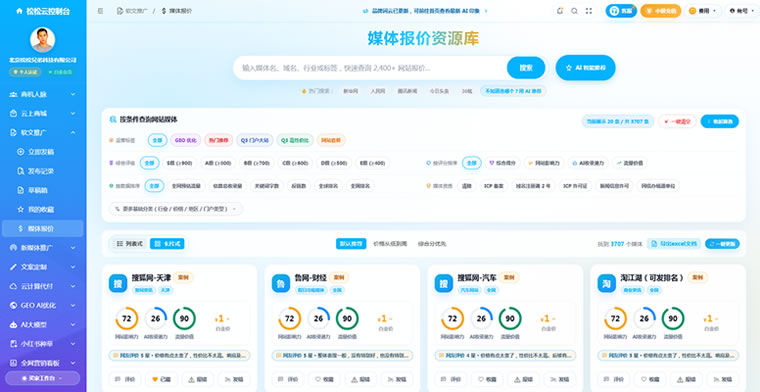Click the 草稿箱 document icon

click(20, 190)
